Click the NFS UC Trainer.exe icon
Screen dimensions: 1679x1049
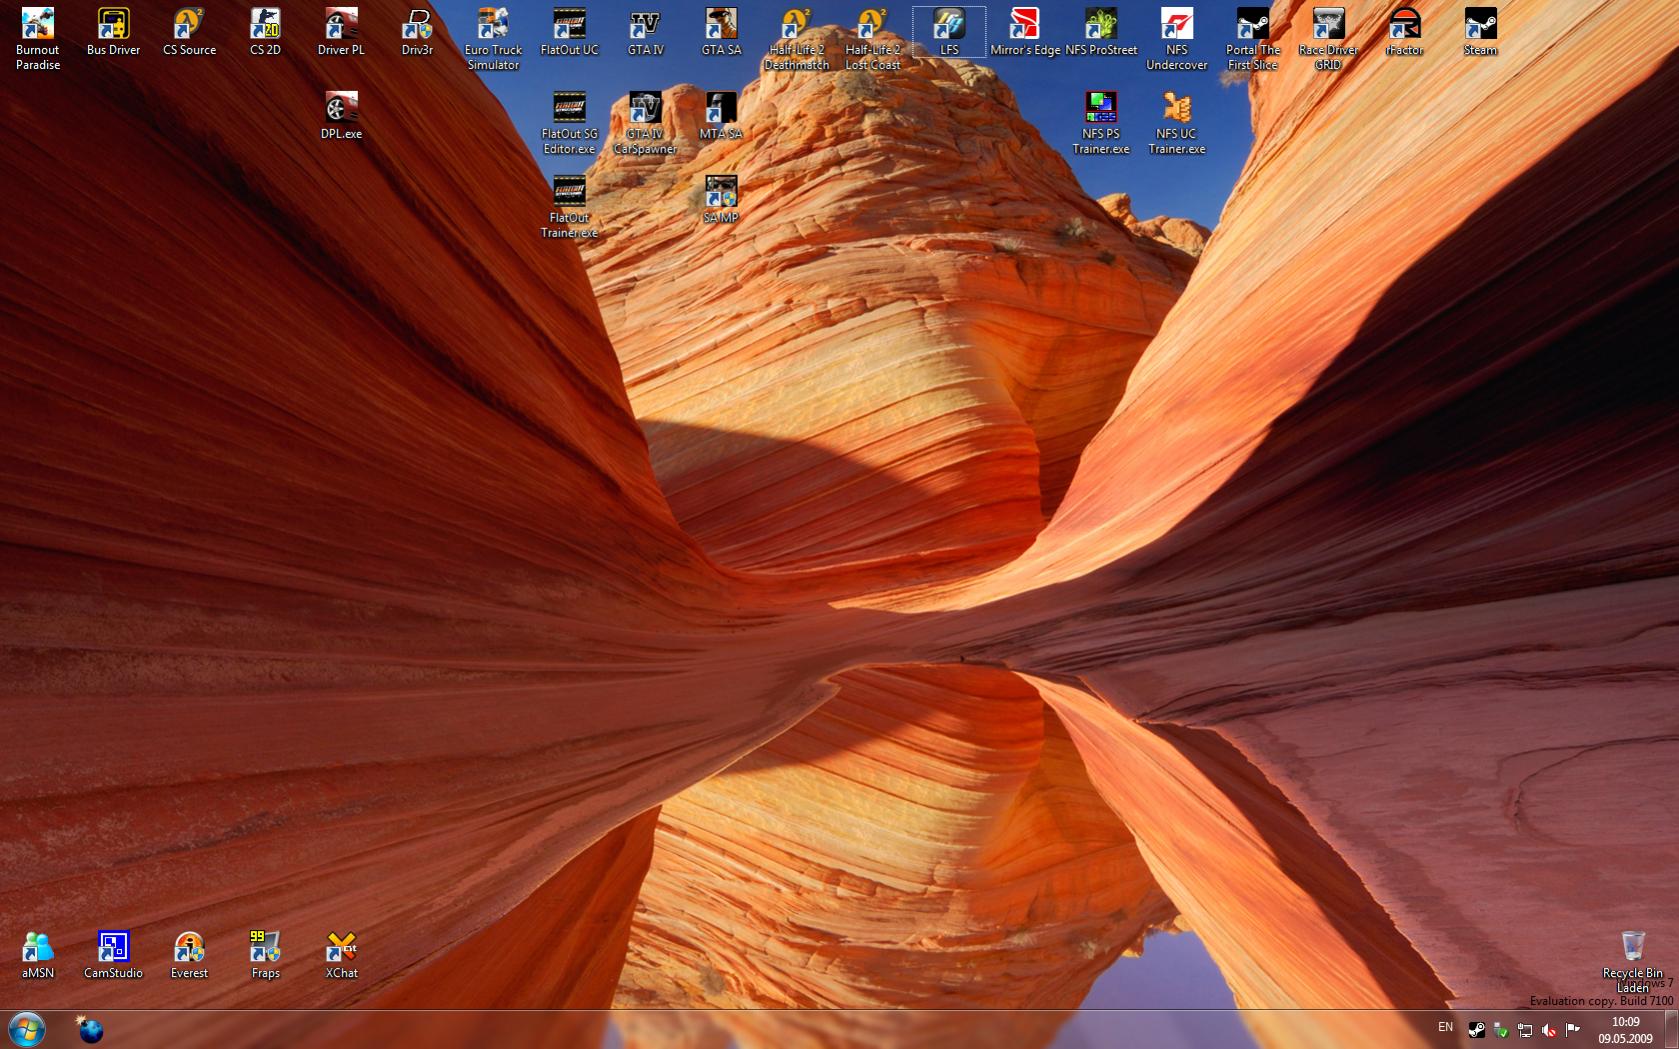(x=1177, y=123)
